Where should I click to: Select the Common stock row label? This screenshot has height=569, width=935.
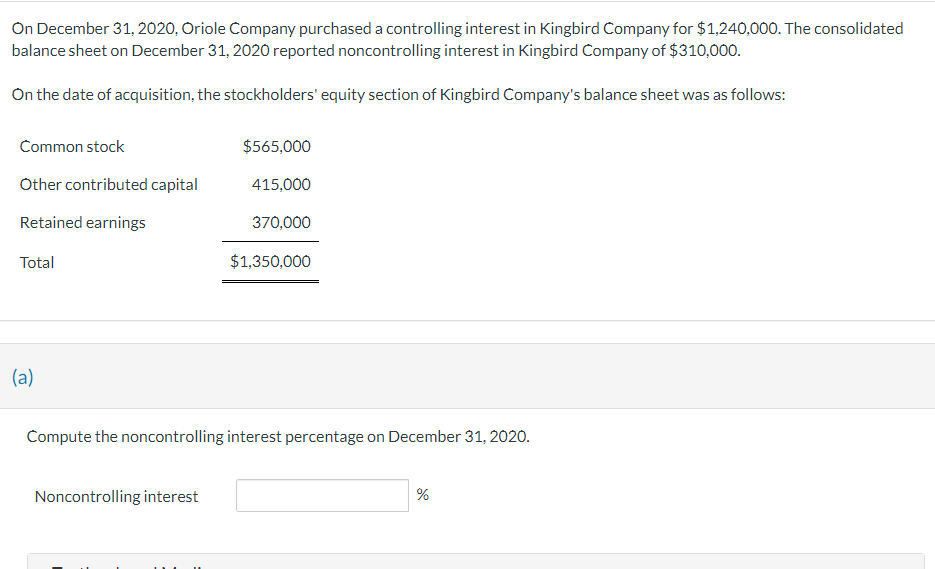(x=72, y=147)
